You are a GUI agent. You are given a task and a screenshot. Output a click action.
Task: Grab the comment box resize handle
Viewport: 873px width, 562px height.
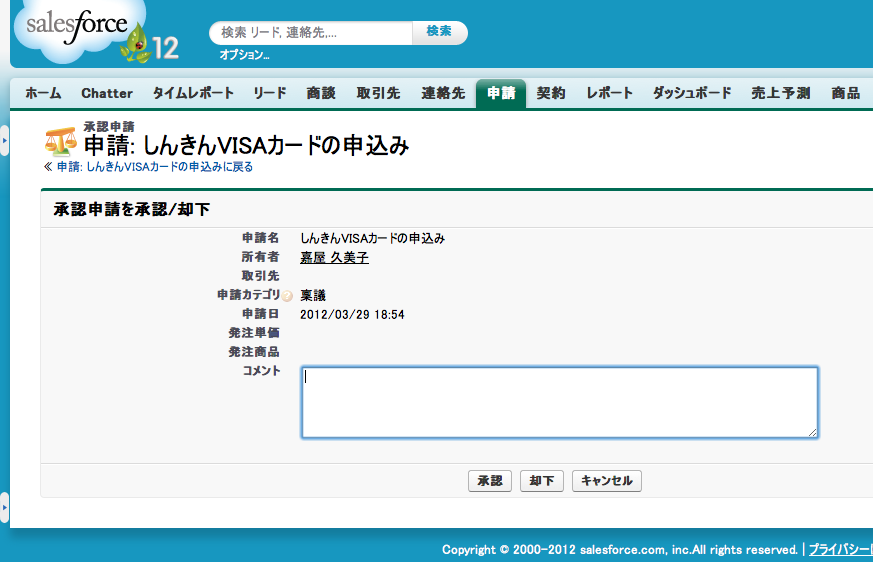click(x=812, y=432)
